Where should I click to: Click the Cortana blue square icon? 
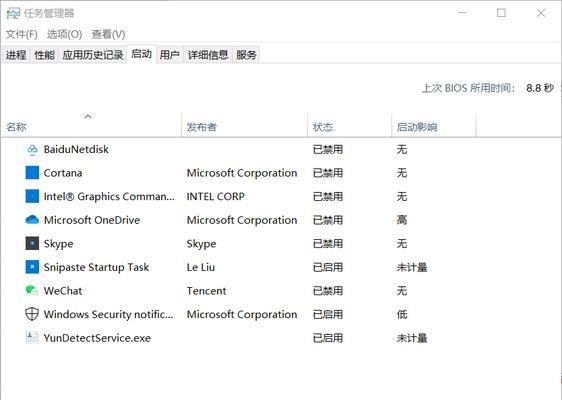click(x=32, y=173)
